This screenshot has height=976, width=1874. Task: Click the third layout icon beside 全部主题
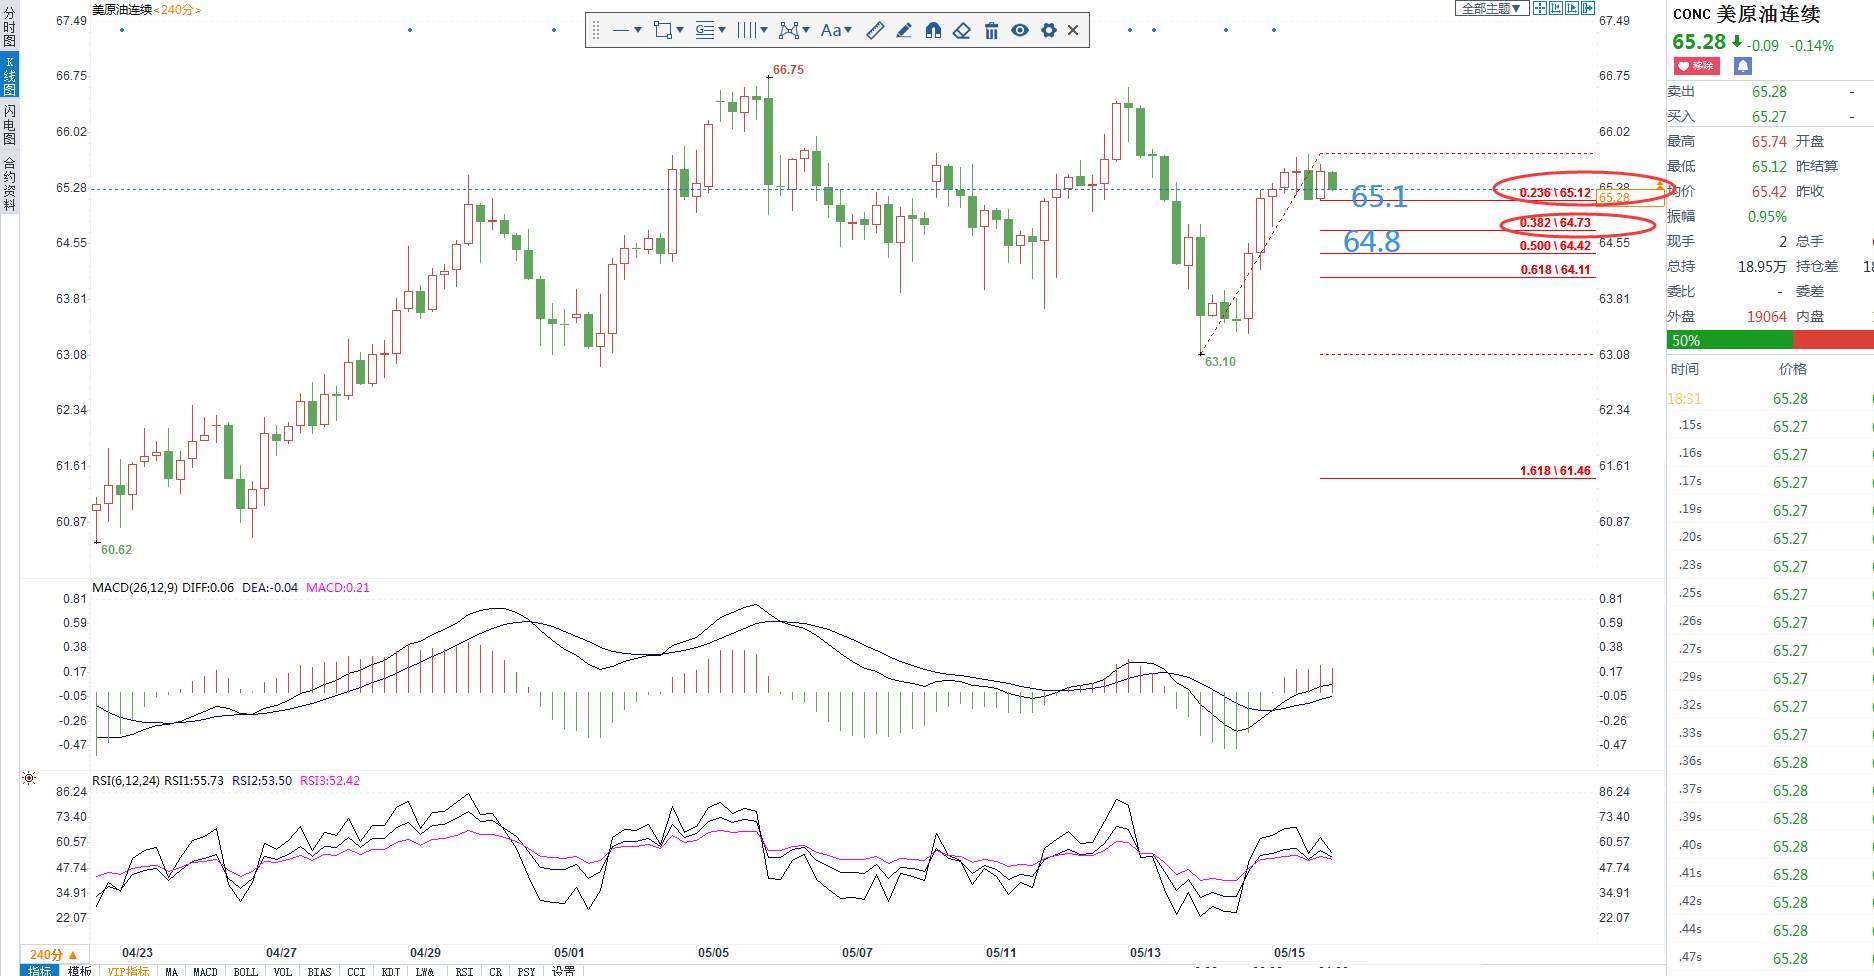(1571, 8)
